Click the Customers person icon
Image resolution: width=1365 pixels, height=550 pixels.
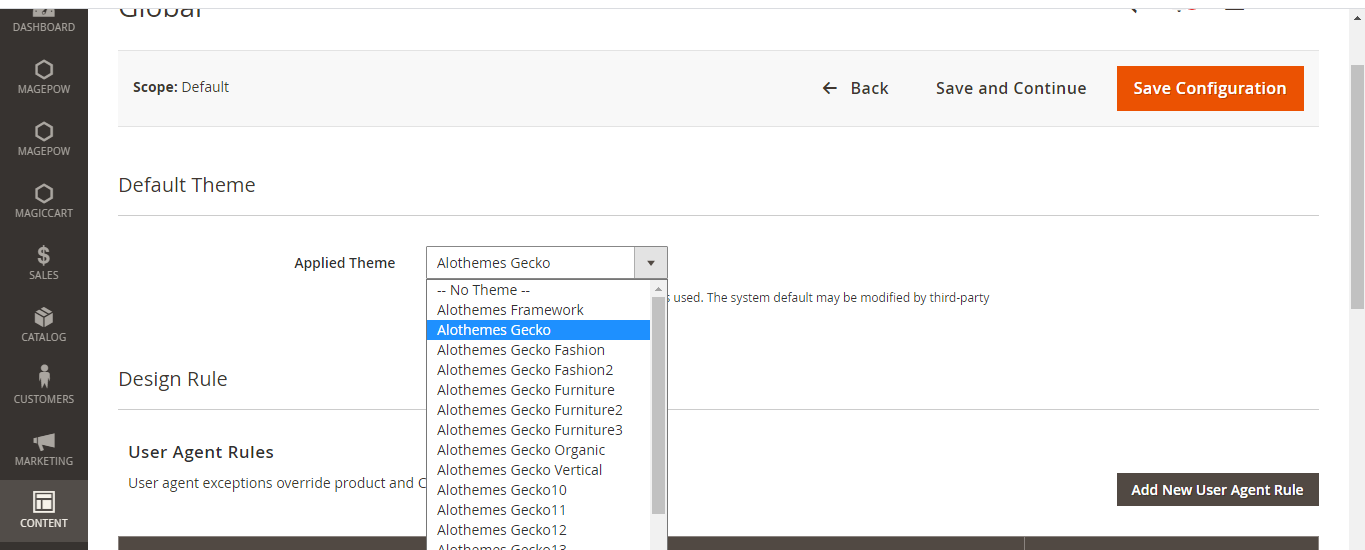[x=43, y=378]
